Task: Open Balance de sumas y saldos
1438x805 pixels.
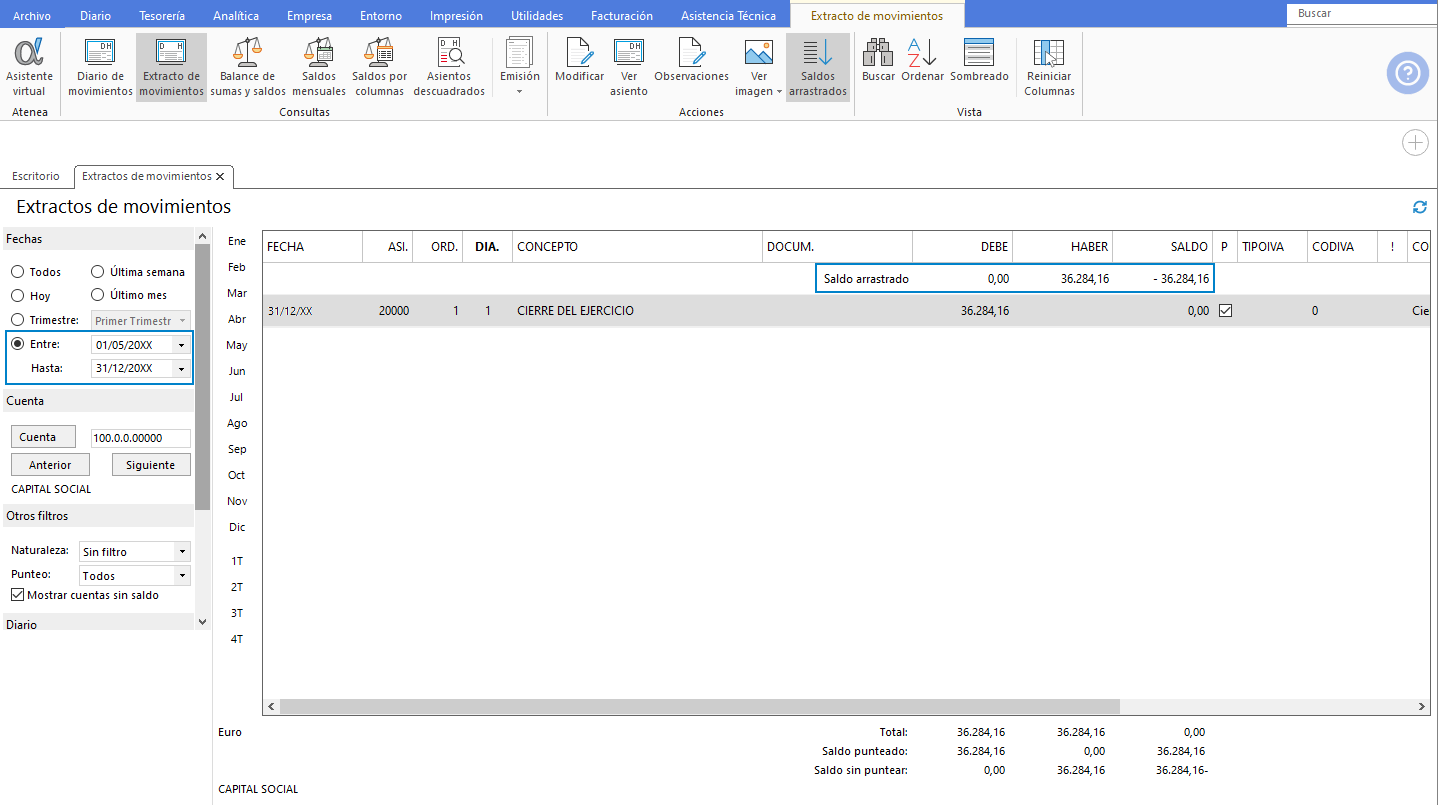Action: click(247, 68)
